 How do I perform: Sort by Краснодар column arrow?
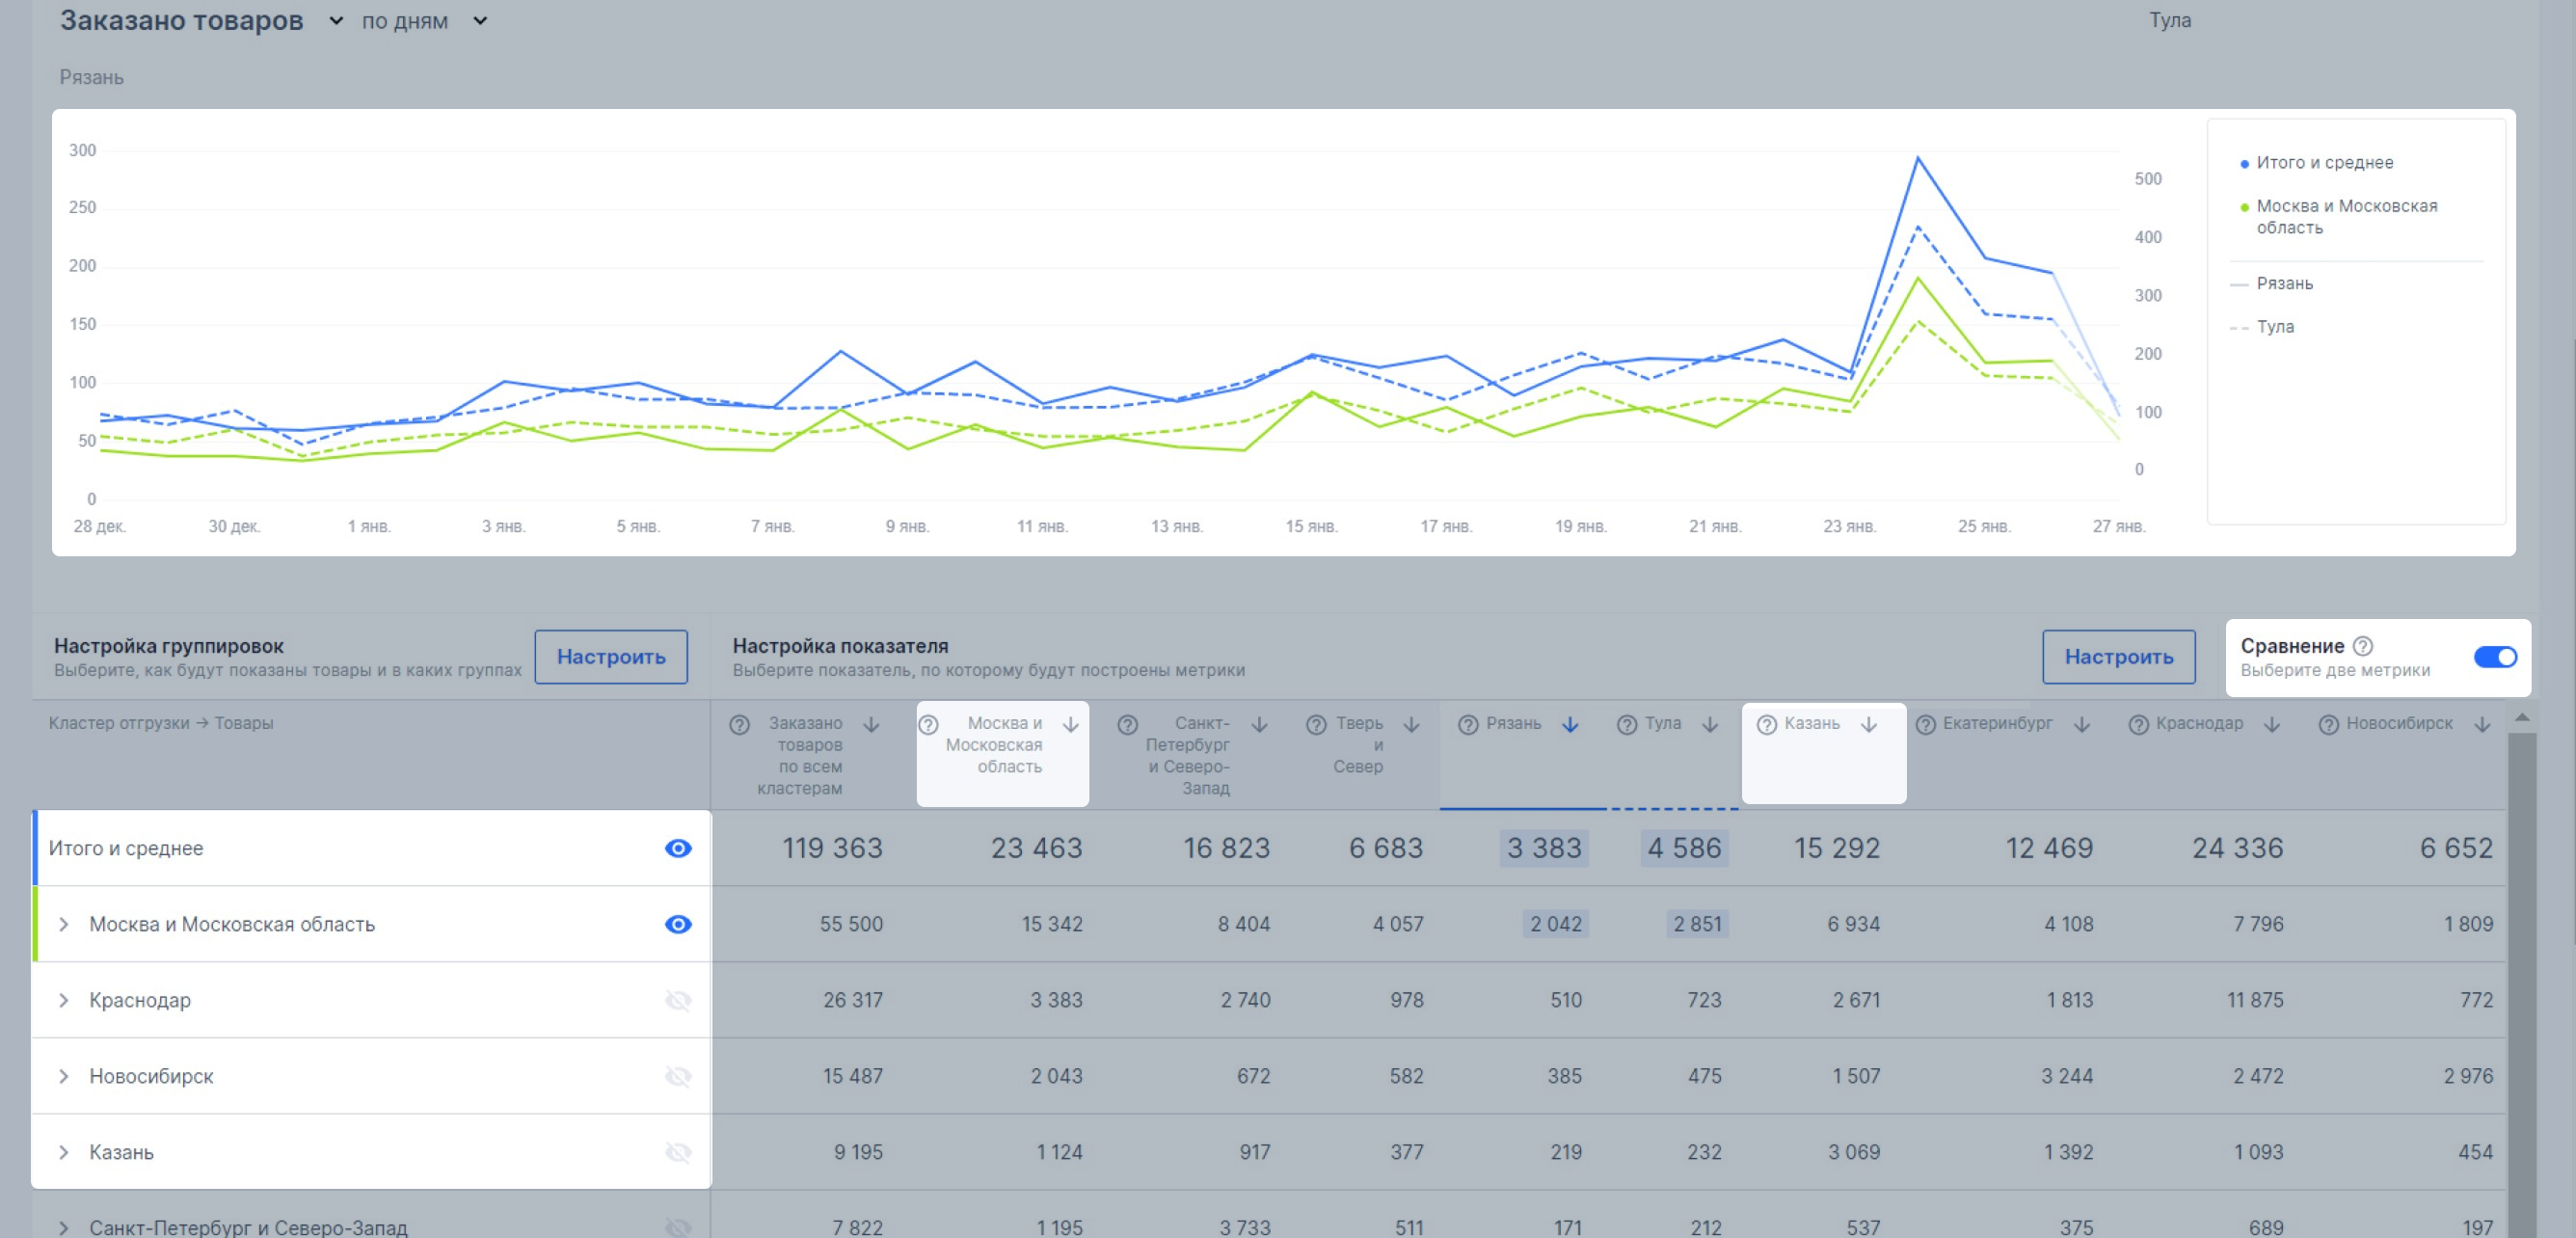coord(2272,724)
